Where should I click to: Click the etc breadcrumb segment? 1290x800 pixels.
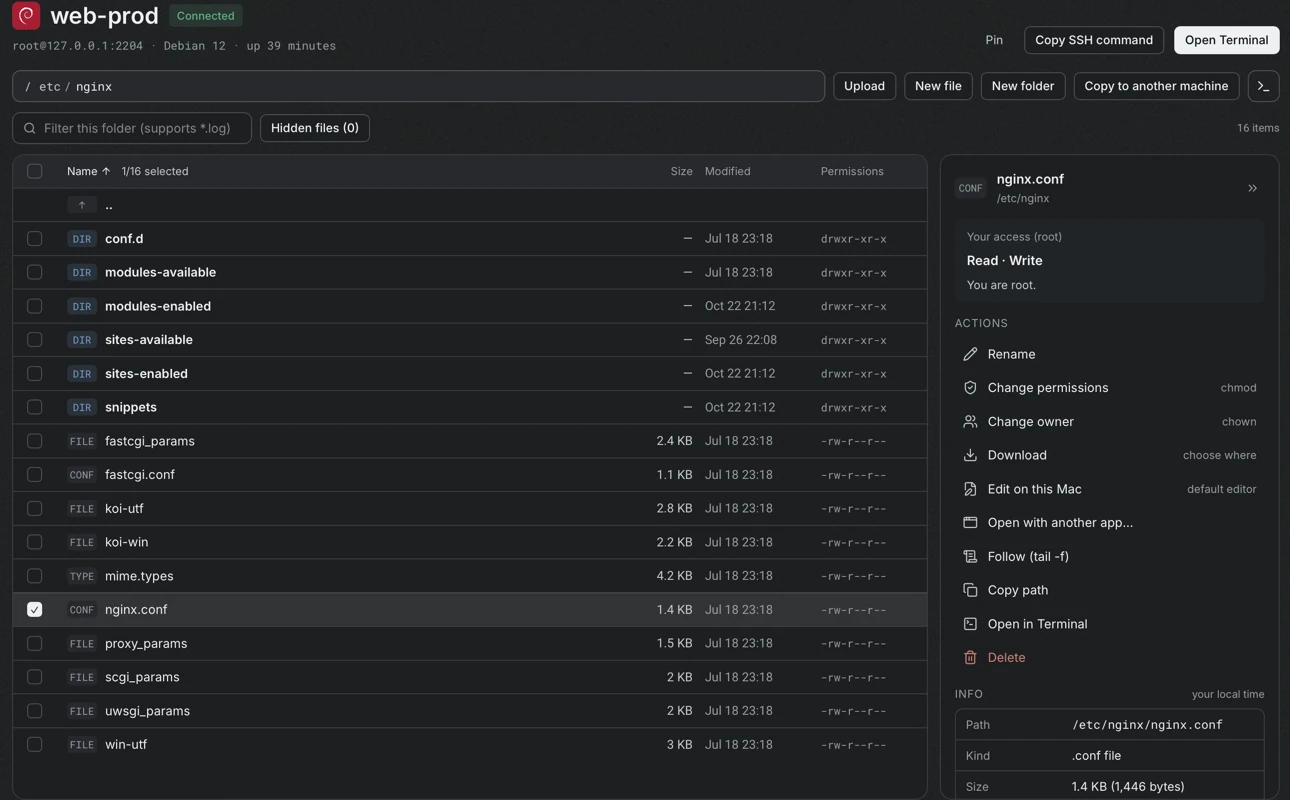coord(50,87)
